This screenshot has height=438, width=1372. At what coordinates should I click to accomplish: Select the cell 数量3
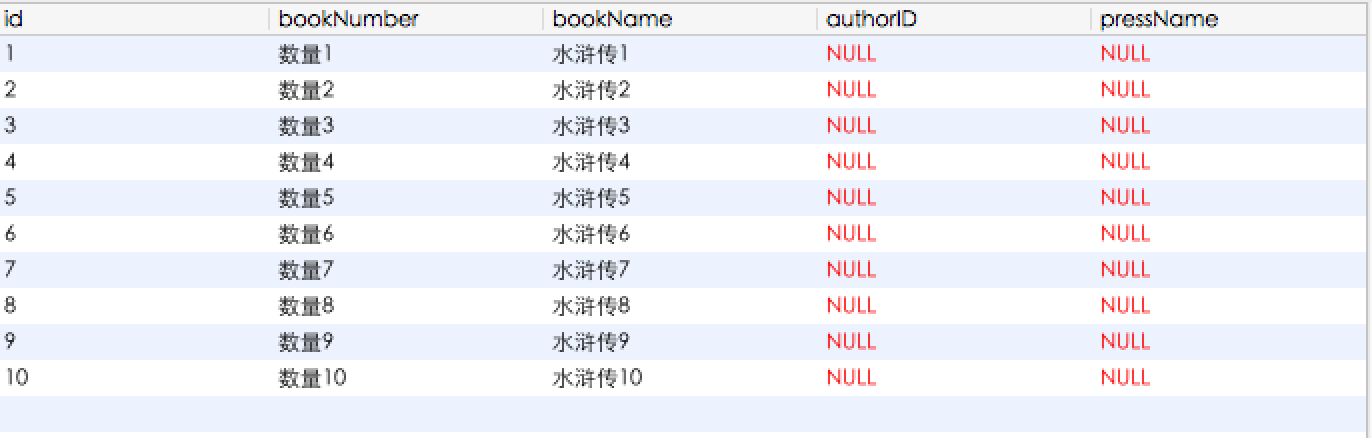(407, 126)
